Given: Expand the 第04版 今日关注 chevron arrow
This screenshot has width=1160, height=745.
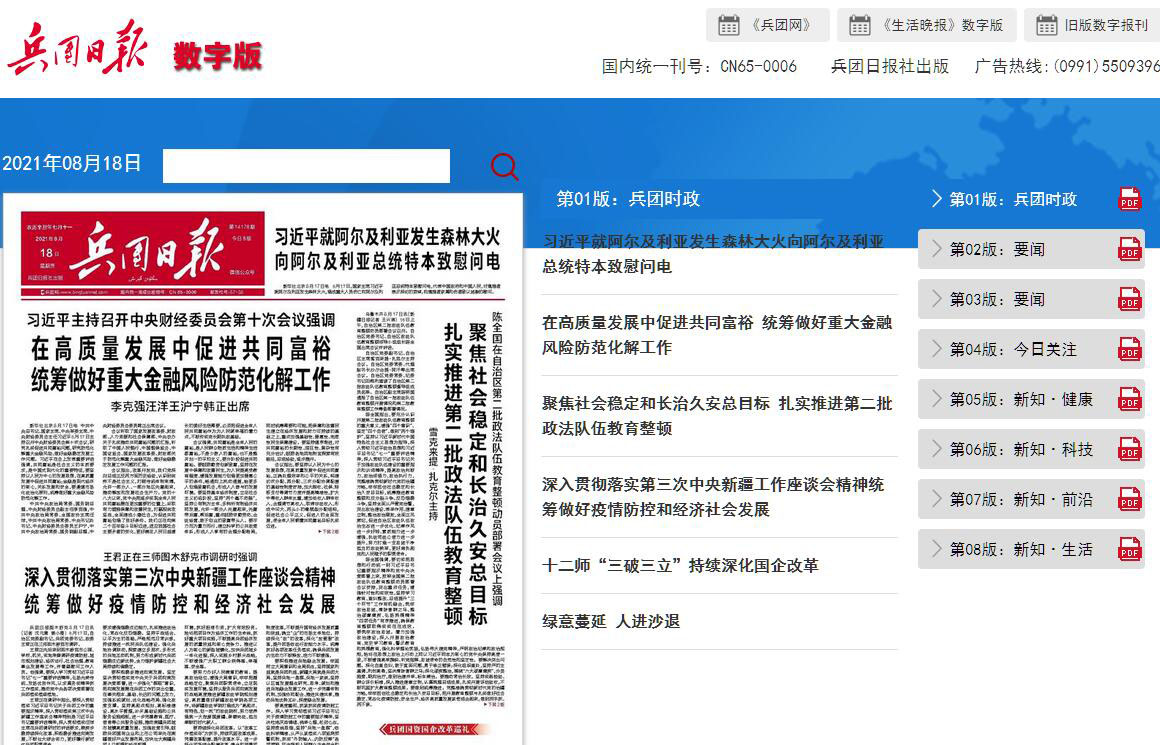Looking at the screenshot, I should point(936,349).
